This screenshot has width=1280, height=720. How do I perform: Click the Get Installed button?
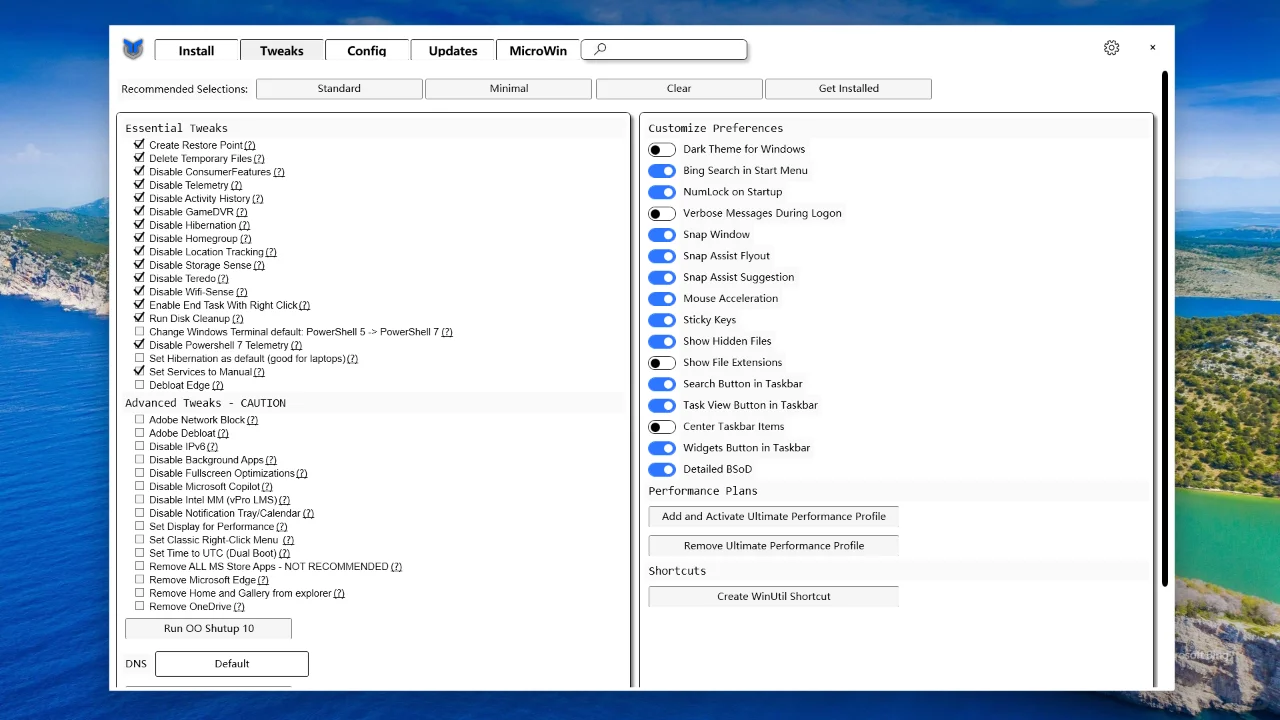click(x=849, y=89)
